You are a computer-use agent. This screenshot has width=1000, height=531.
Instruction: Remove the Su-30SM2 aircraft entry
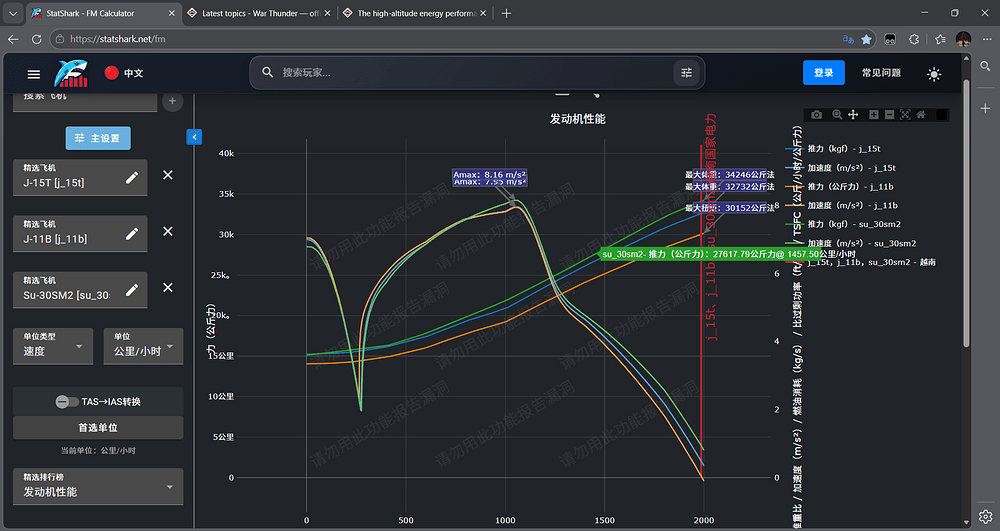(x=168, y=289)
